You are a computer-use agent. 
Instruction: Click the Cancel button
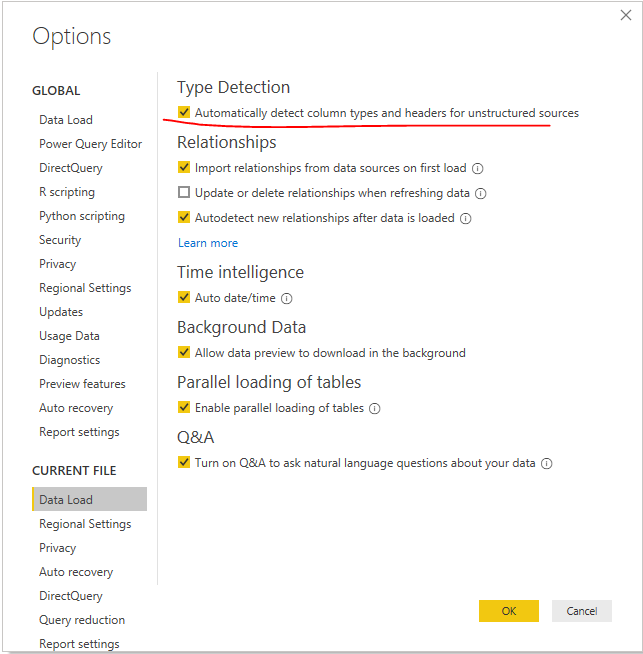[582, 611]
